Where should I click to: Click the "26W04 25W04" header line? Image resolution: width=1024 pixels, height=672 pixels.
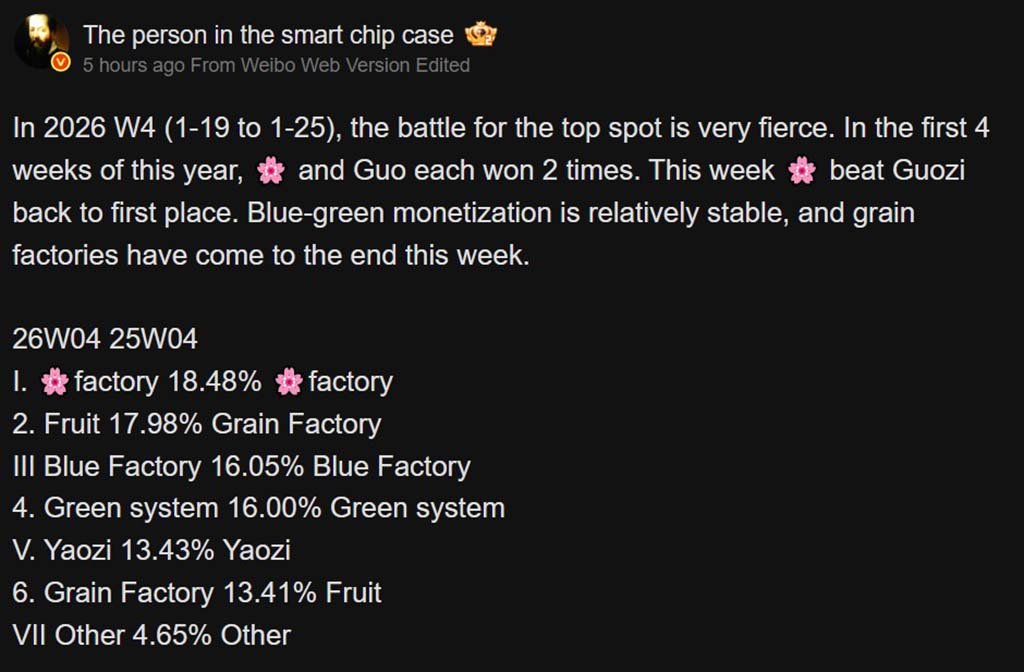tap(105, 339)
